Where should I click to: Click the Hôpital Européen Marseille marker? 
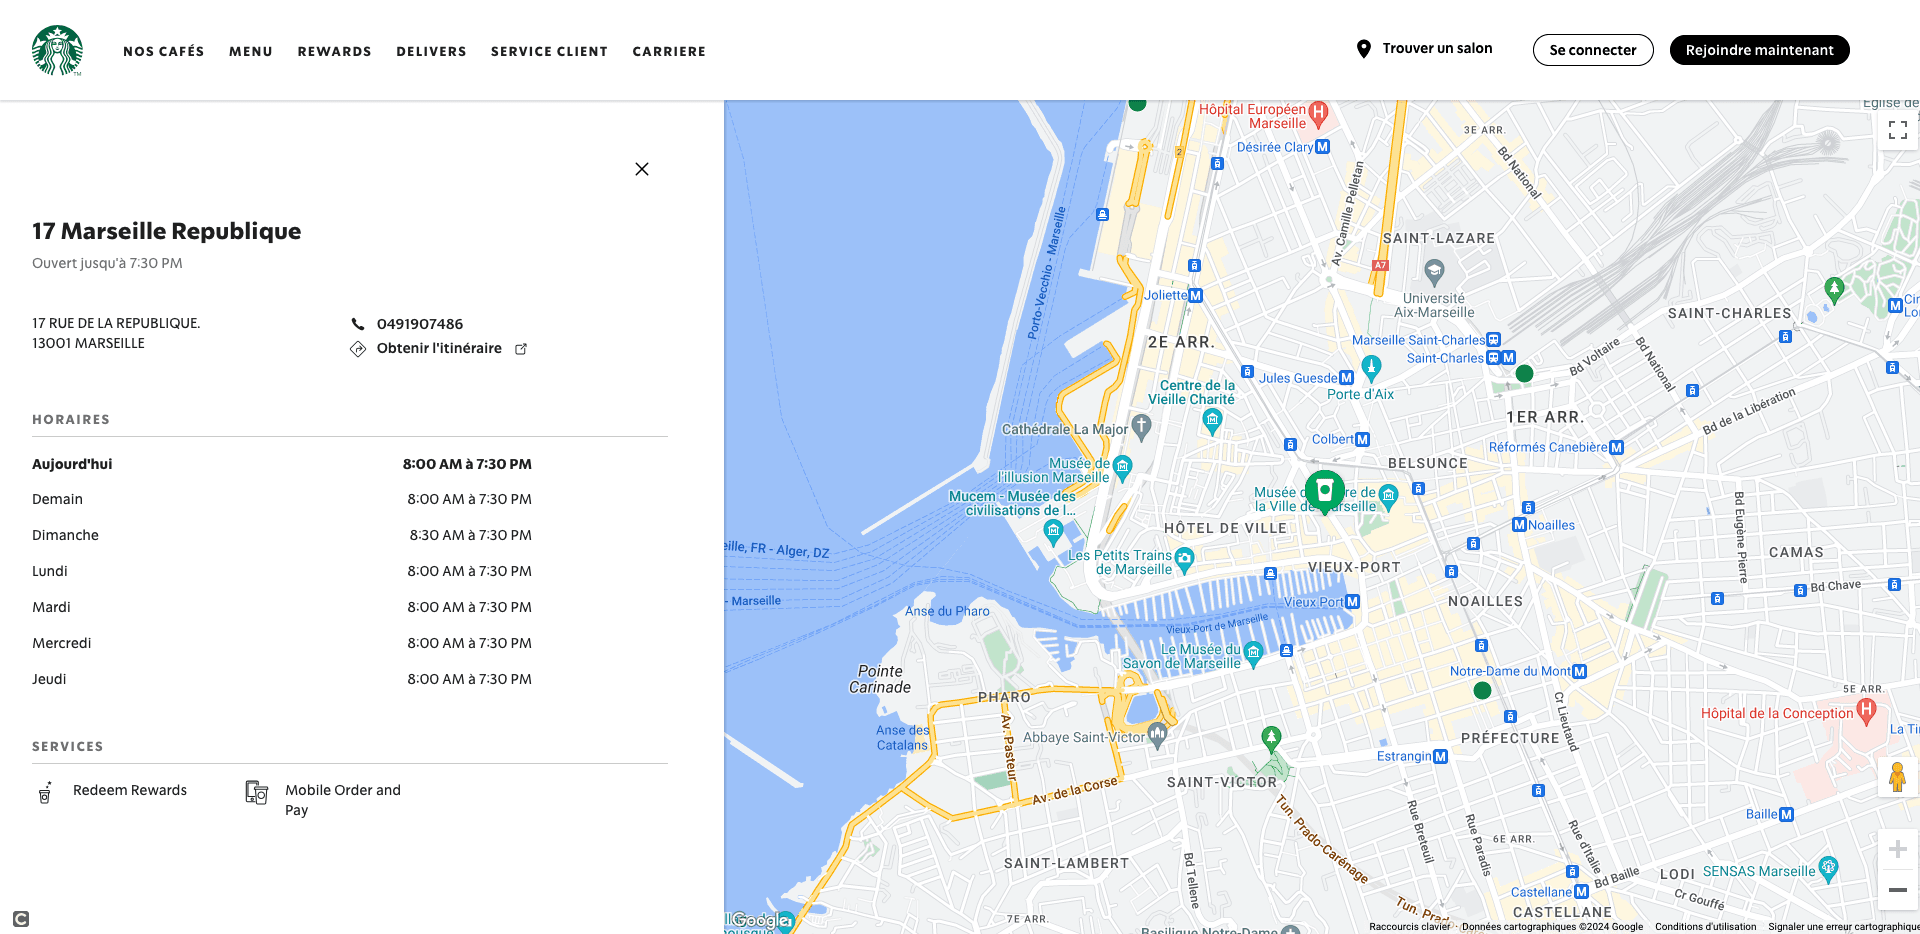coord(1319,114)
